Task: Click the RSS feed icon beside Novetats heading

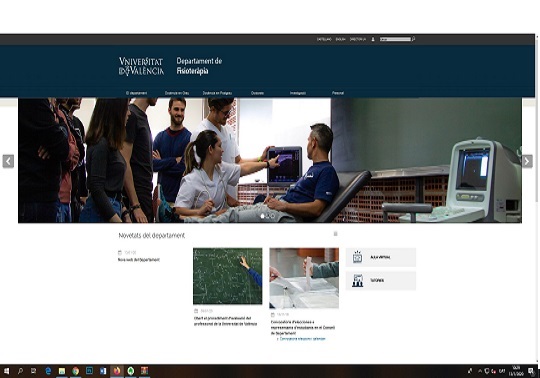Action: (x=335, y=234)
